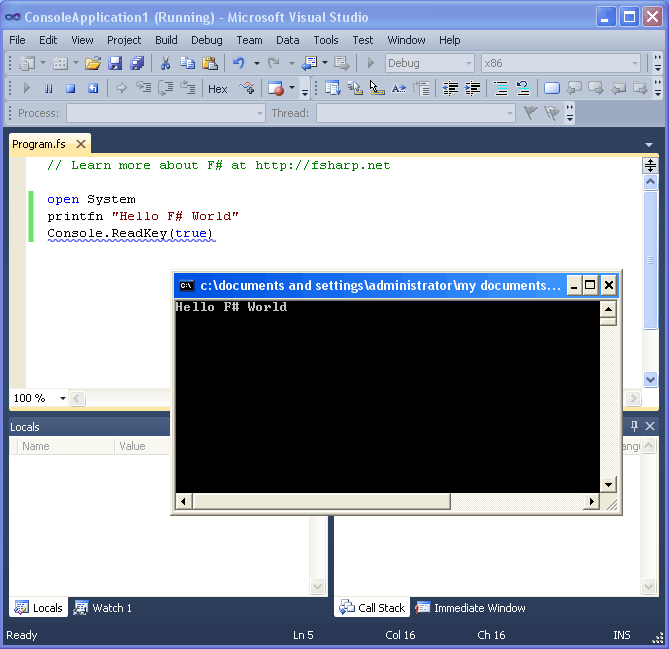Click the Step Over icon
The image size is (669, 649).
(x=166, y=88)
